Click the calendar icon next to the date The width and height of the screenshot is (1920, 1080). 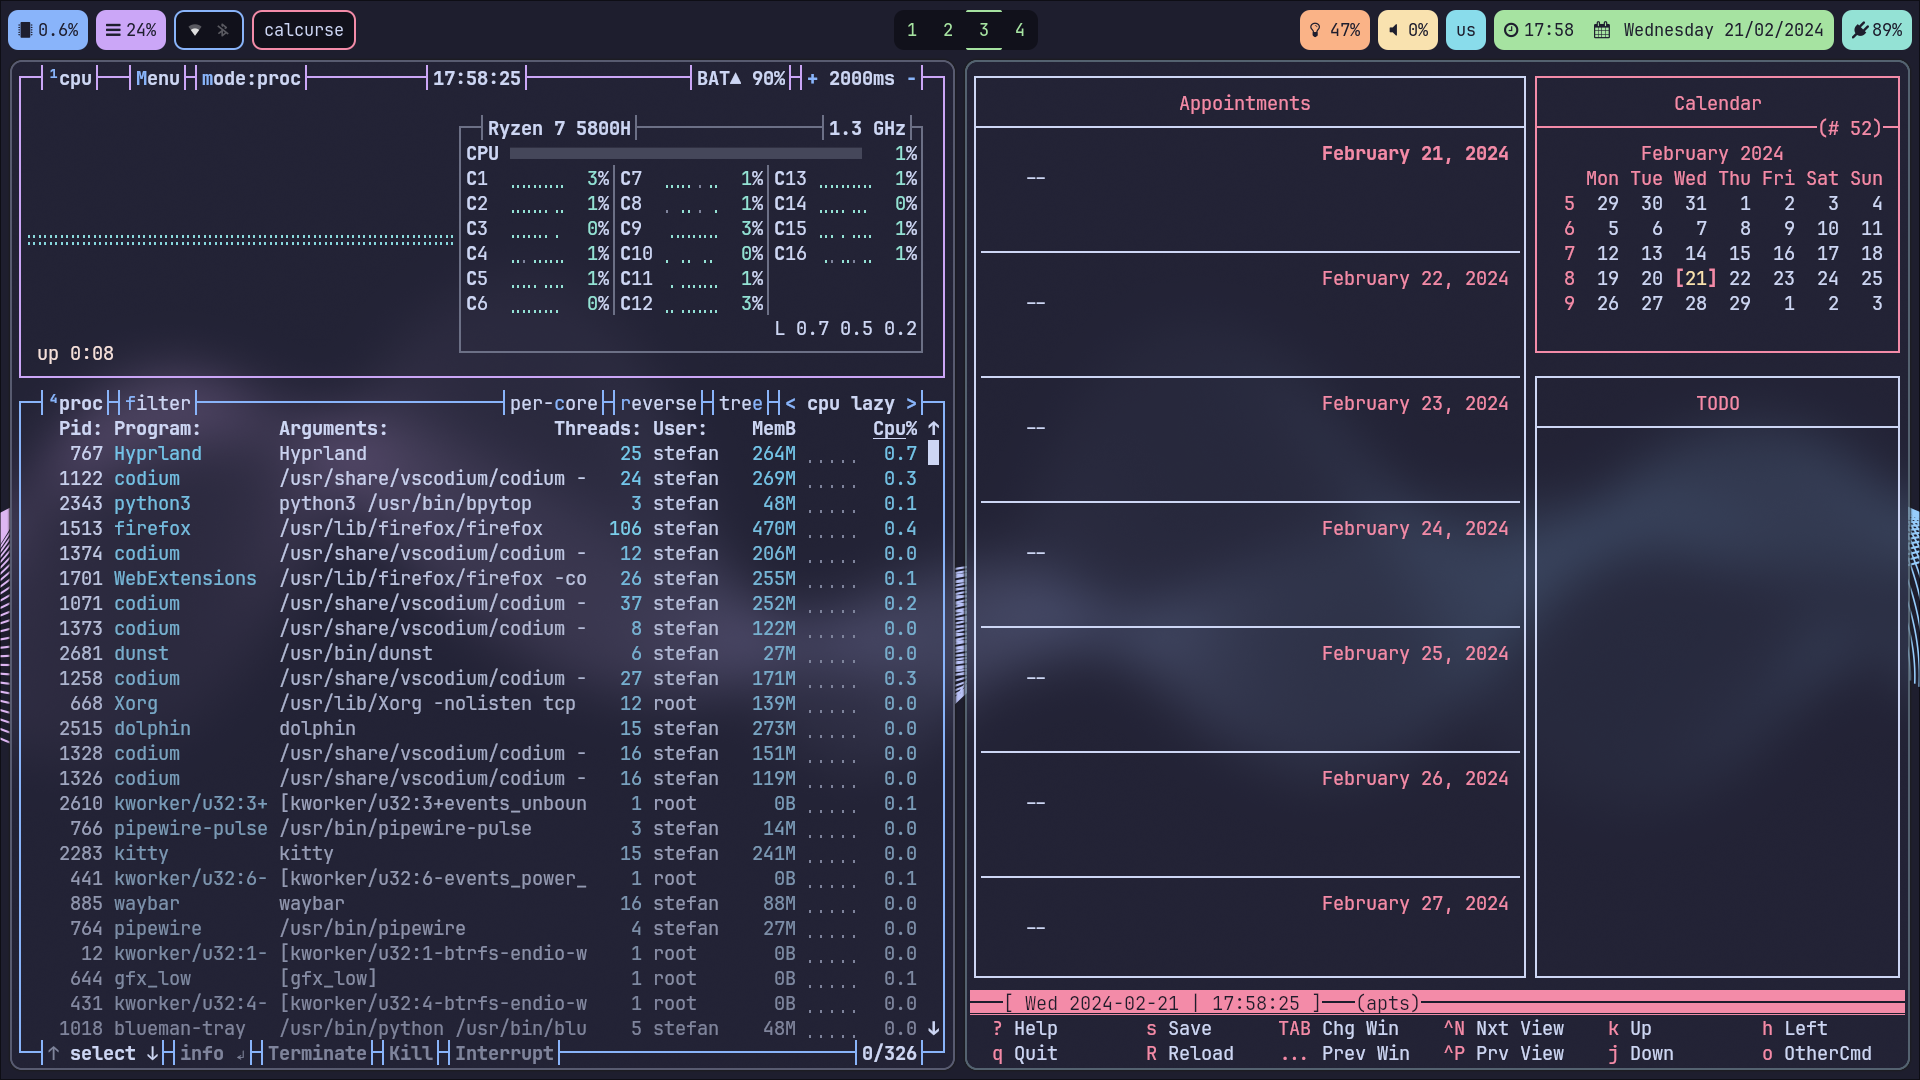[x=1600, y=30]
